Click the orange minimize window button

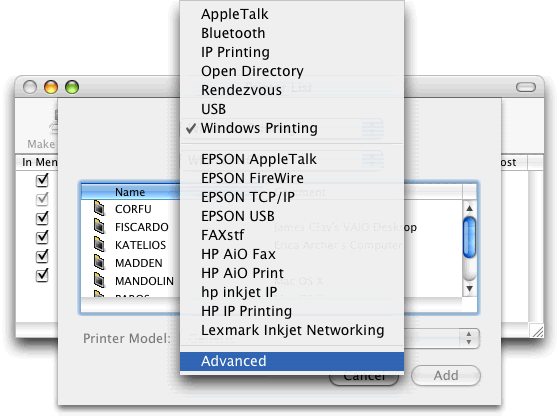[x=51, y=87]
